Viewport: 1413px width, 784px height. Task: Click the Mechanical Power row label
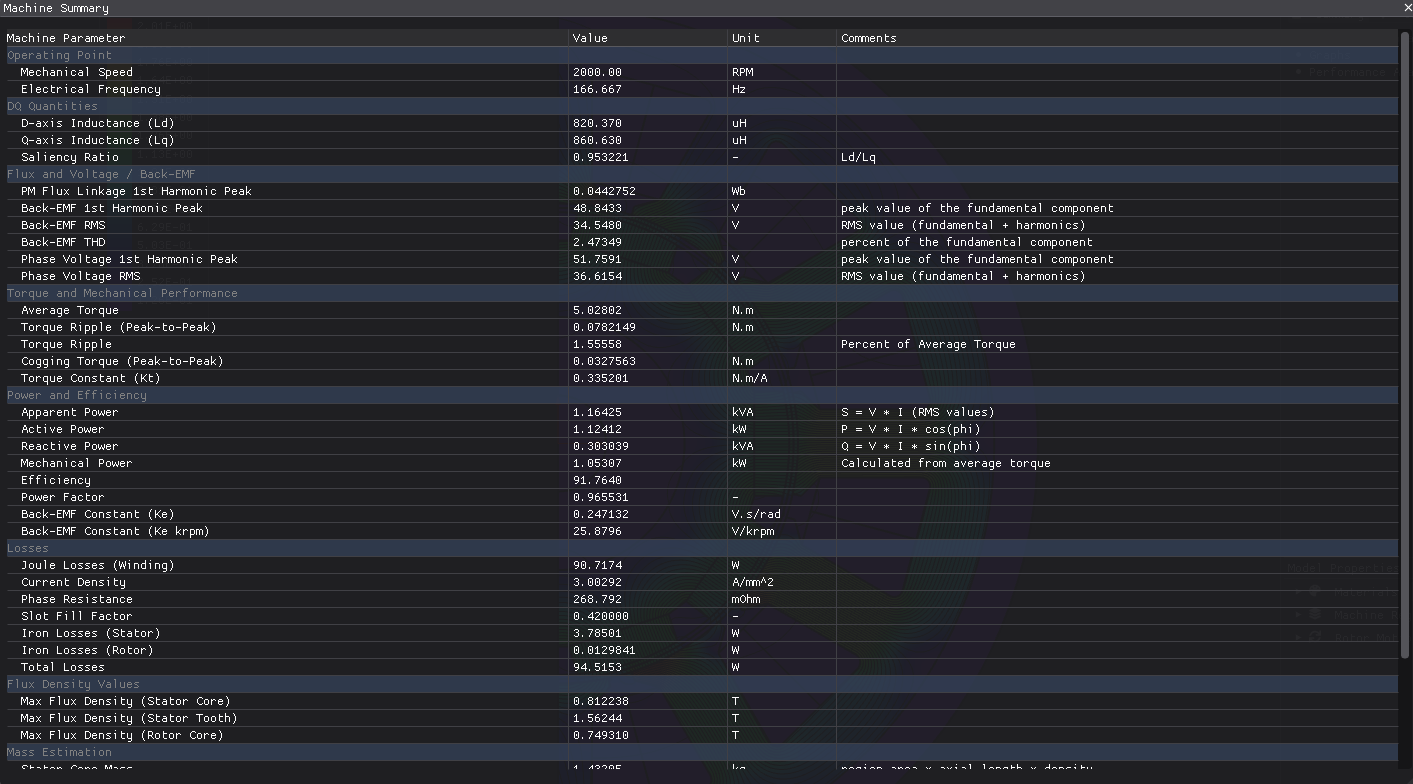pos(76,463)
